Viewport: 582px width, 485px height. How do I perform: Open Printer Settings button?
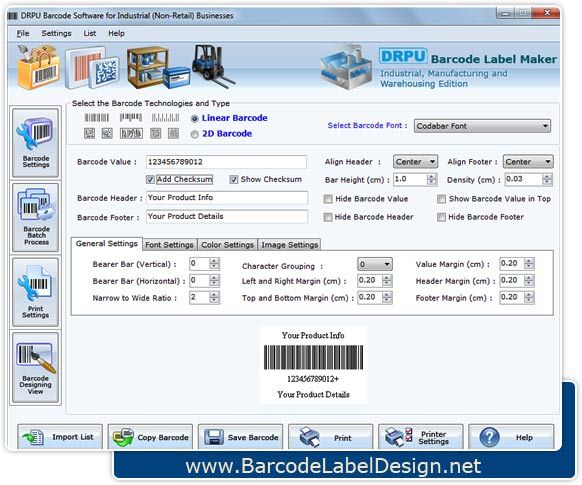[421, 437]
